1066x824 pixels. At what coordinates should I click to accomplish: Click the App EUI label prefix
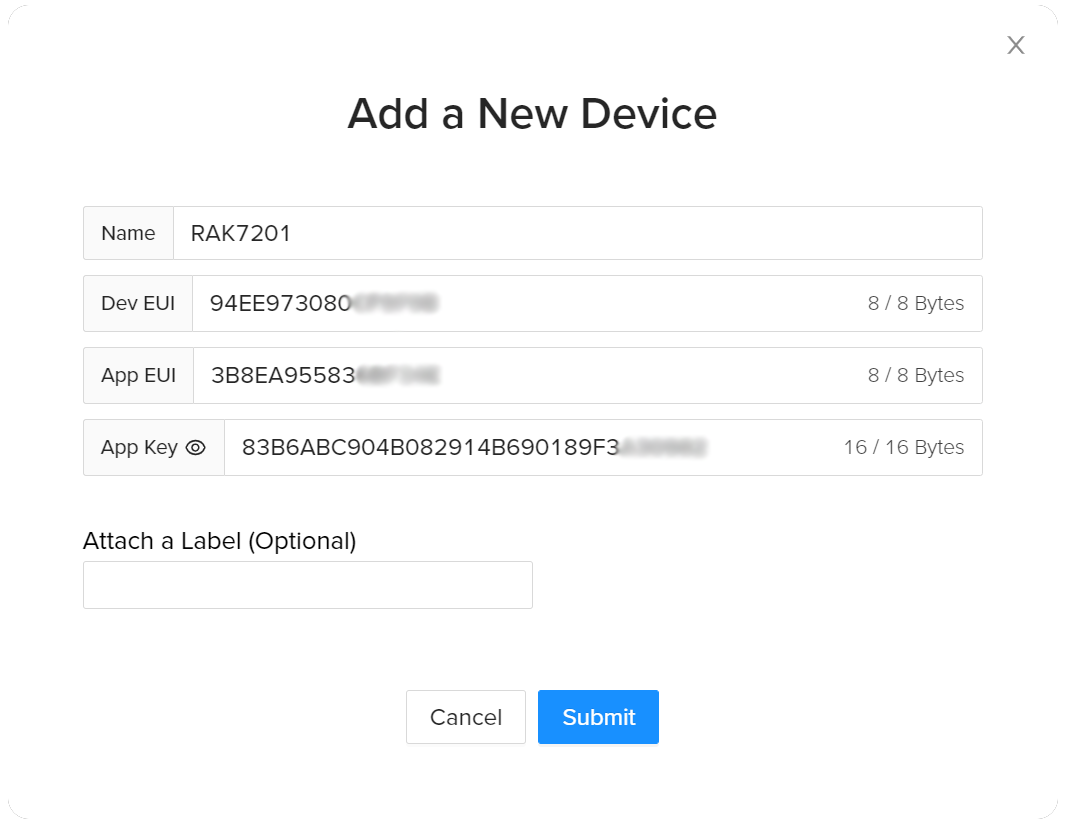click(x=138, y=376)
